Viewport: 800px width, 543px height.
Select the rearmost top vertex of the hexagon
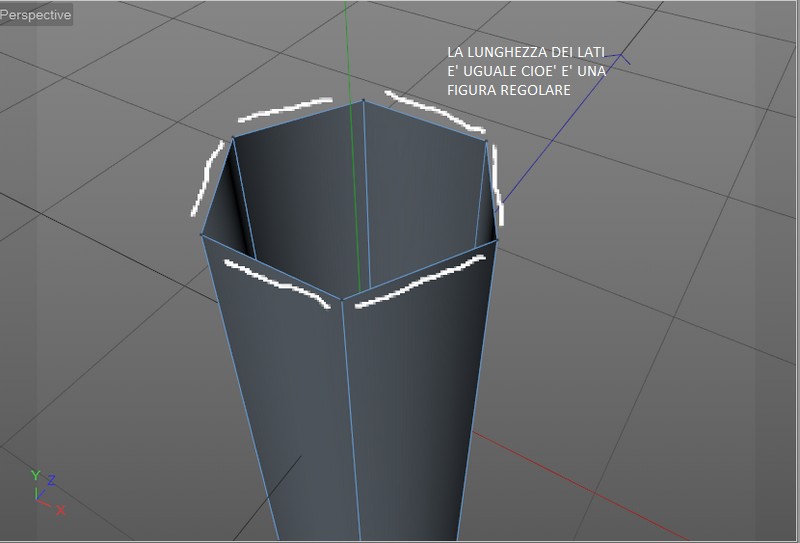point(363,101)
